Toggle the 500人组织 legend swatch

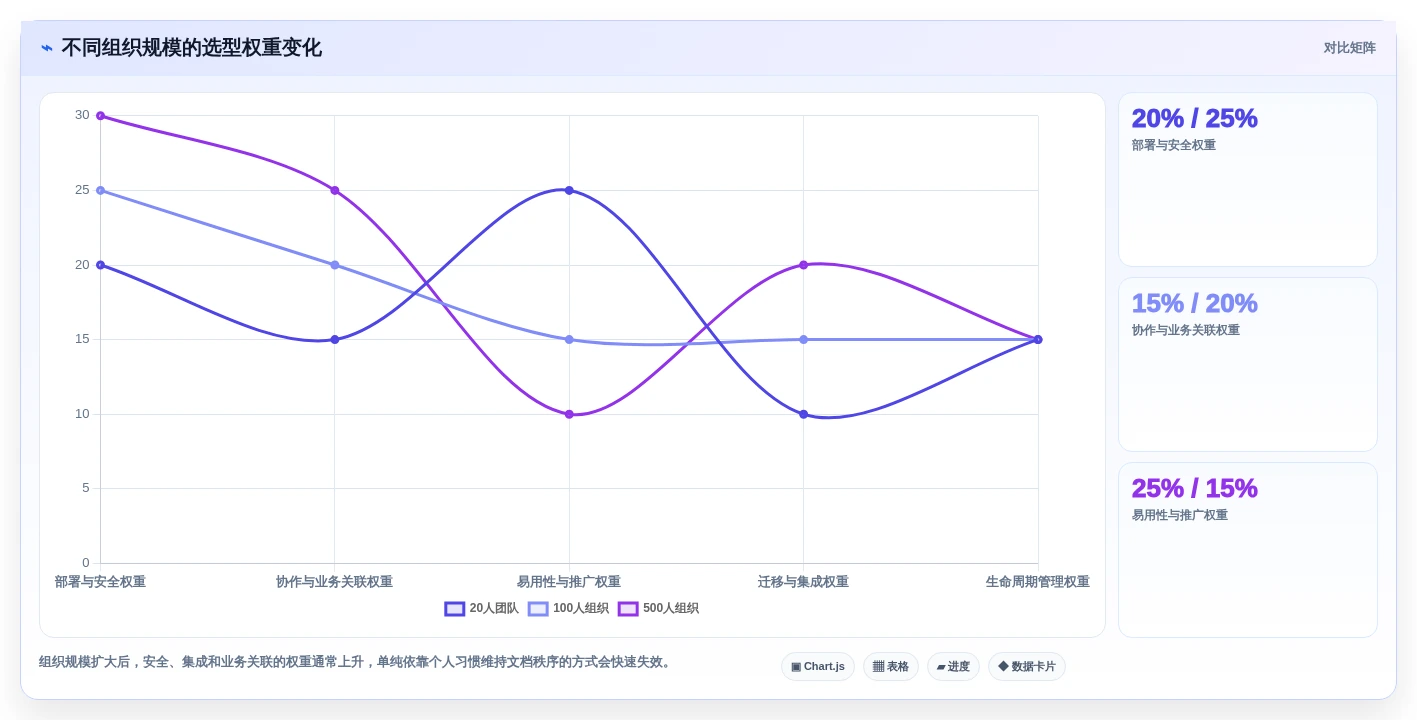[x=628, y=608]
